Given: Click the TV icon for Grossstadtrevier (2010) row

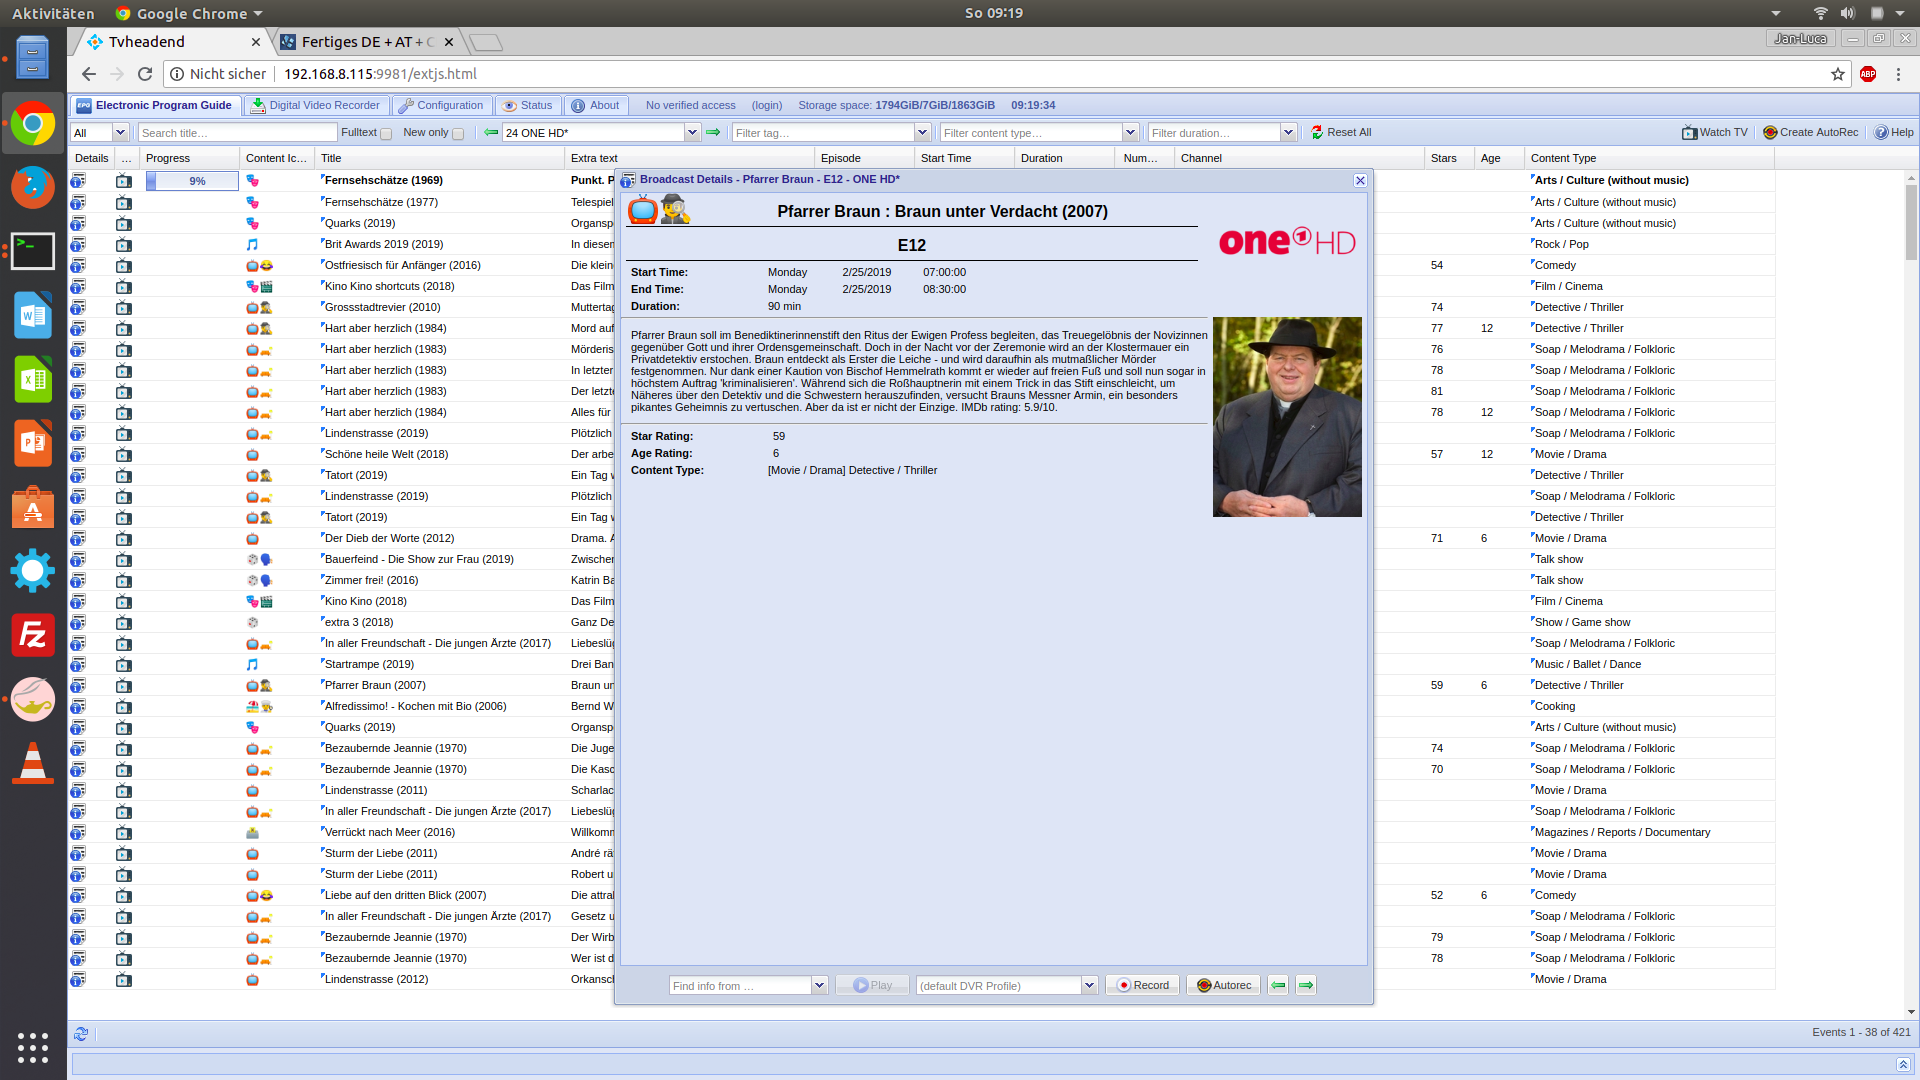Looking at the screenshot, I should tap(124, 307).
